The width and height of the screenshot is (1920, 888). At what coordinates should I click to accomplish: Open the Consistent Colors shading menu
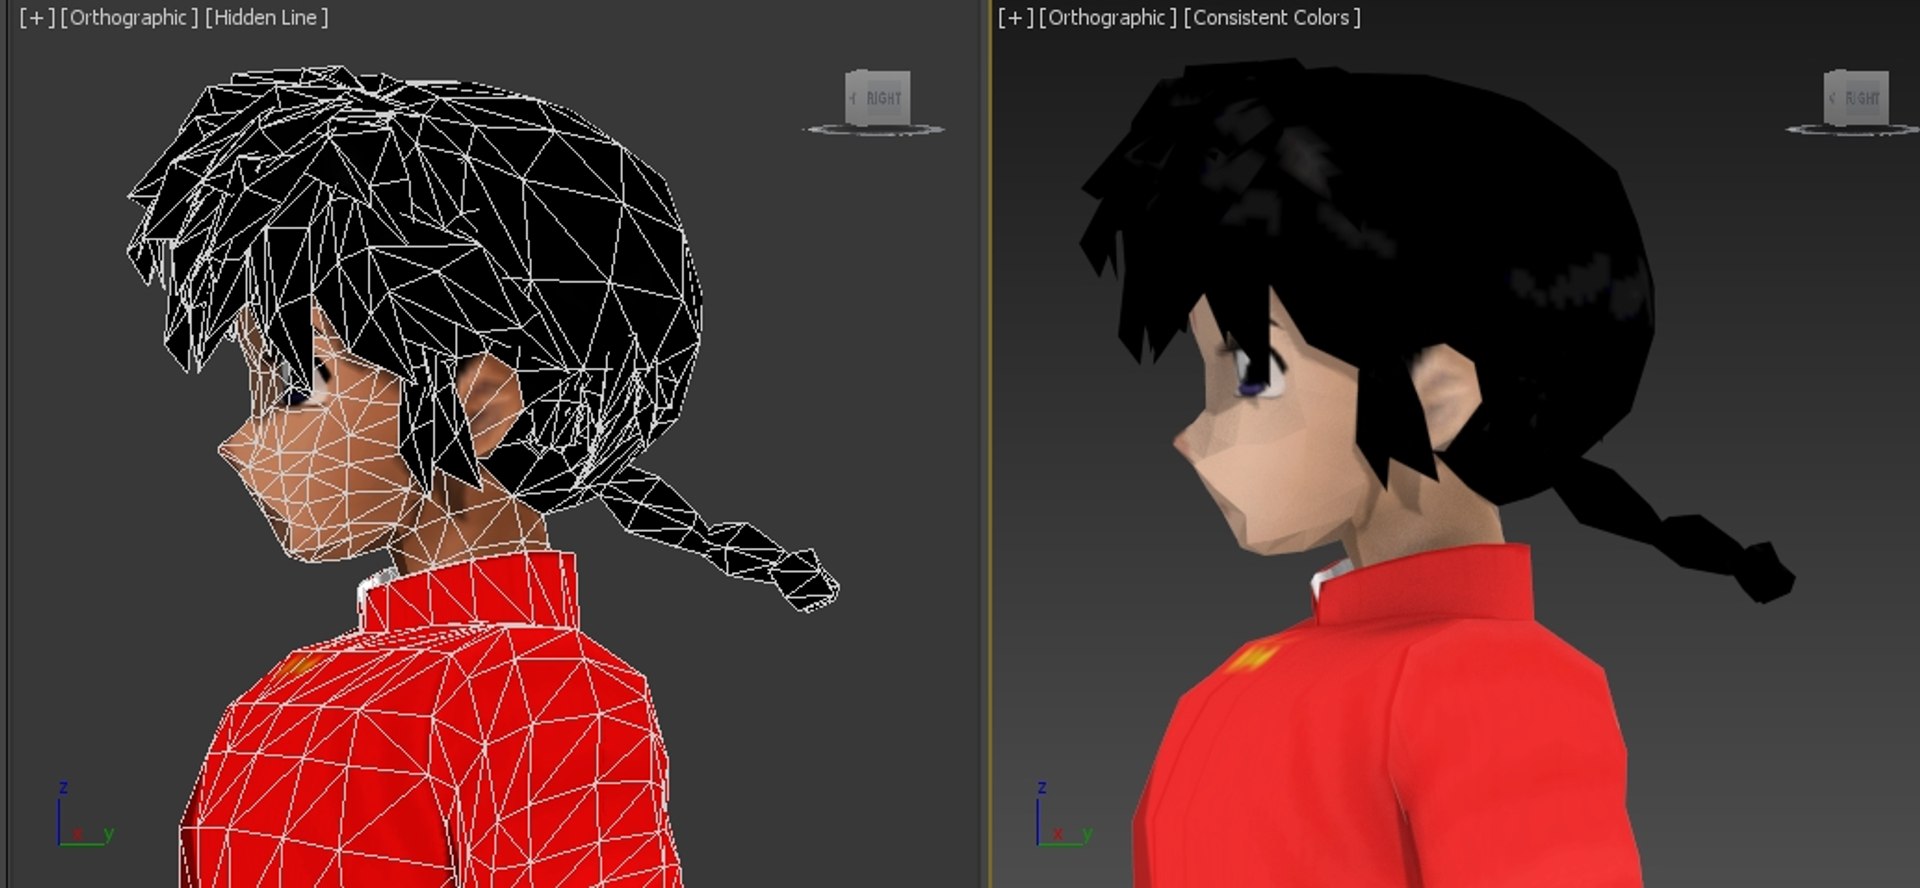1272,18
